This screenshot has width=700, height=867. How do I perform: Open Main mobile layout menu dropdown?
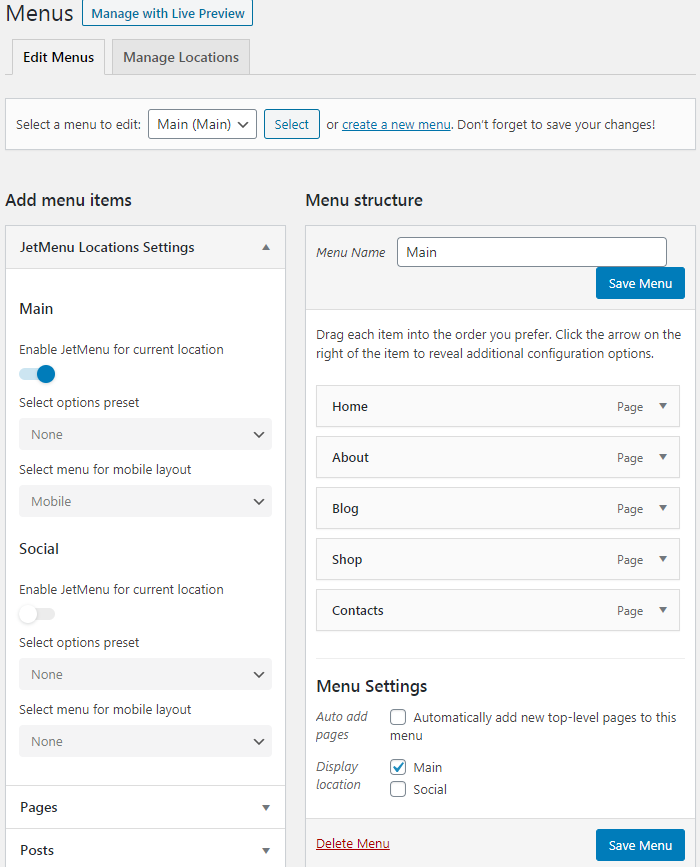point(145,501)
